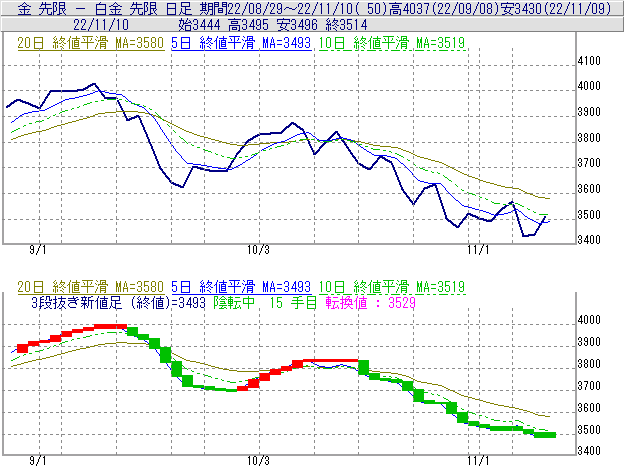Viewport: 624px width, 475px height.
Task: Click the lower chart x-axis date 10/3
Action: pyautogui.click(x=258, y=461)
